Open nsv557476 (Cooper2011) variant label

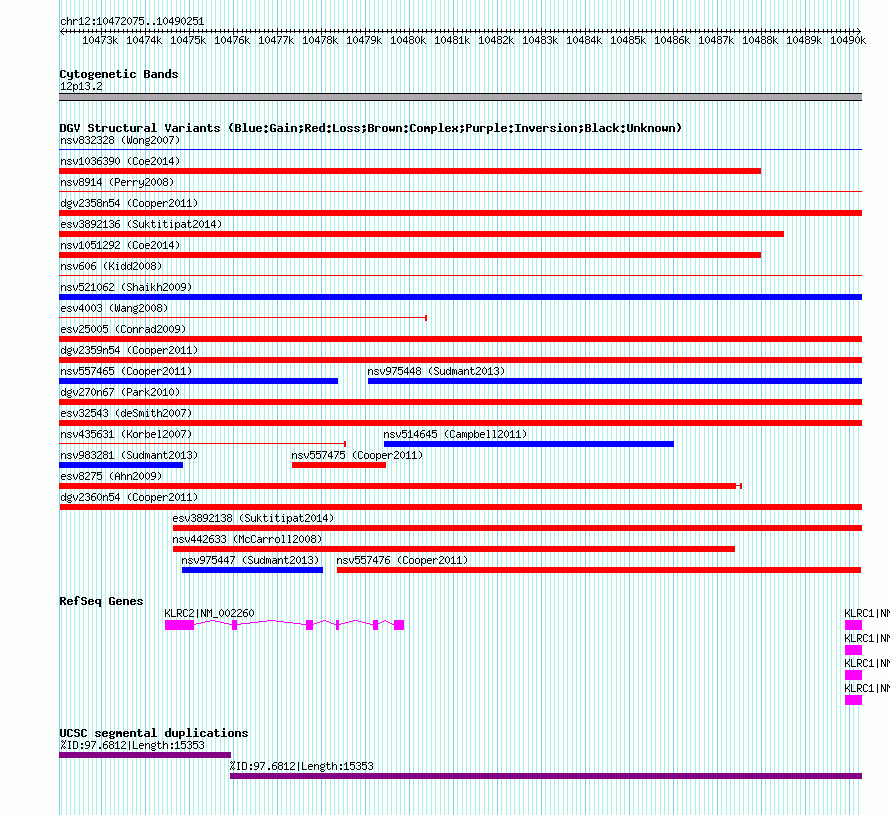pos(402,560)
